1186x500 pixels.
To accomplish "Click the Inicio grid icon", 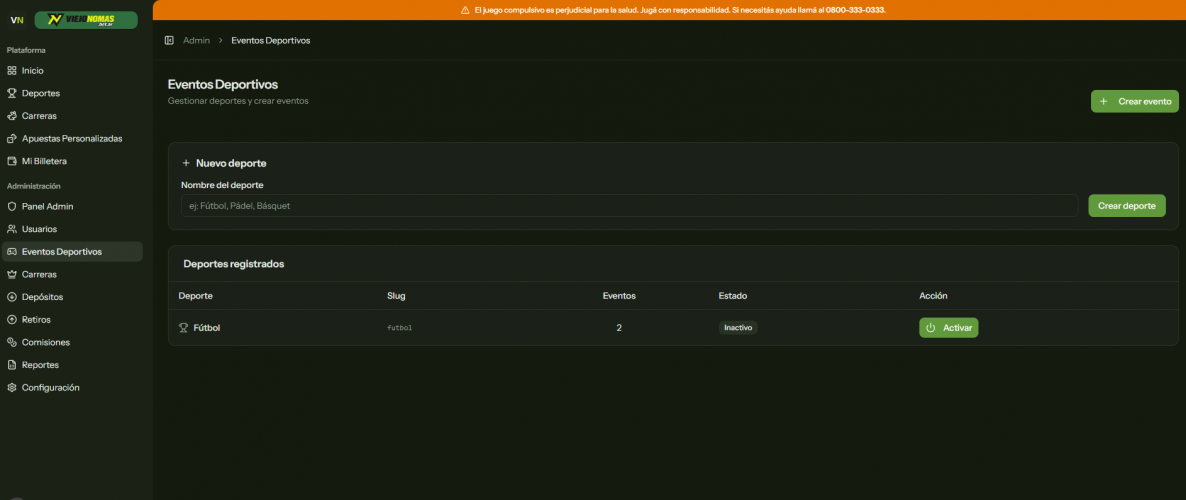I will click(x=11, y=70).
